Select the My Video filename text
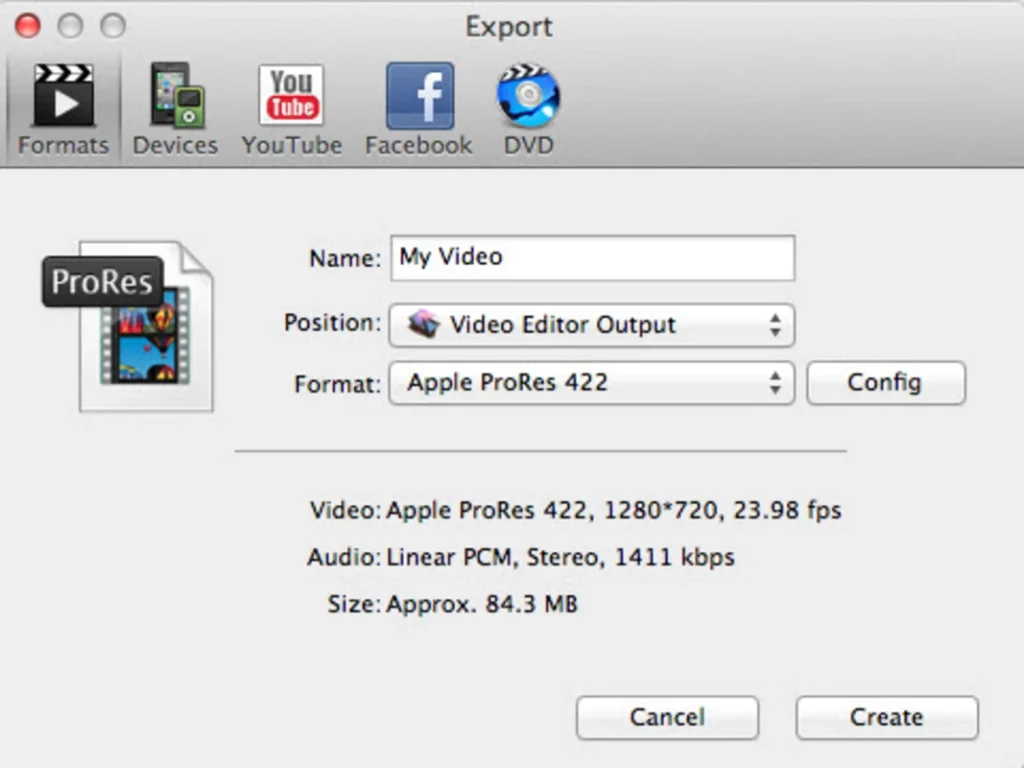Viewport: 1024px width, 768px height. coord(449,257)
